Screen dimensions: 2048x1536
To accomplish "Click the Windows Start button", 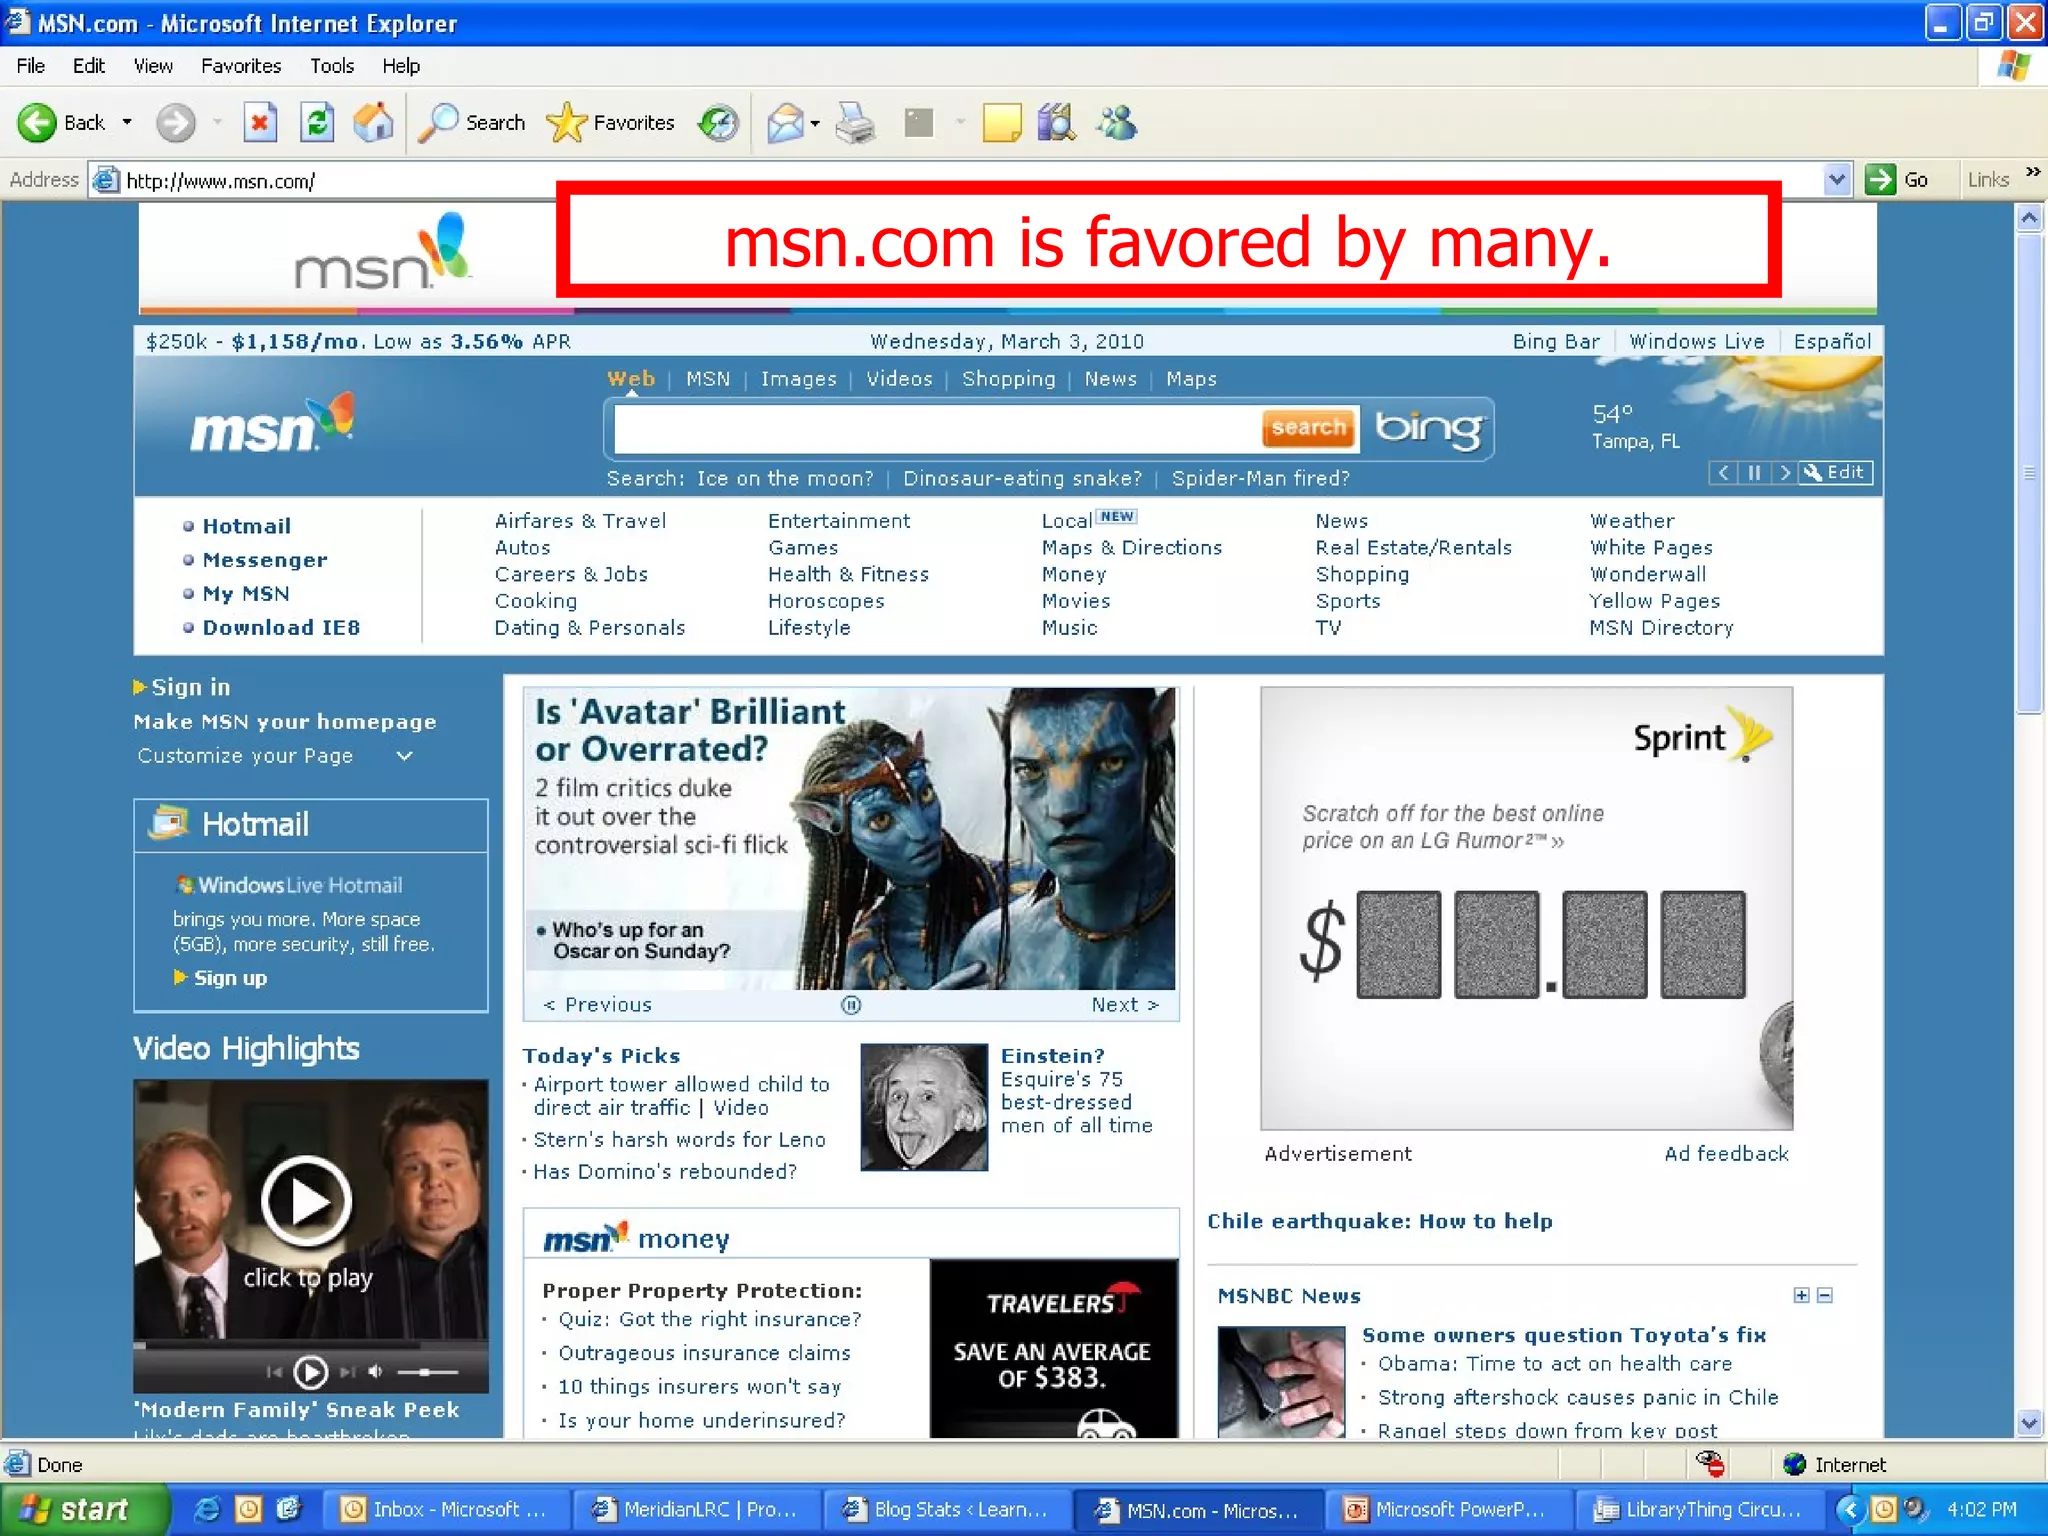I will (84, 1509).
